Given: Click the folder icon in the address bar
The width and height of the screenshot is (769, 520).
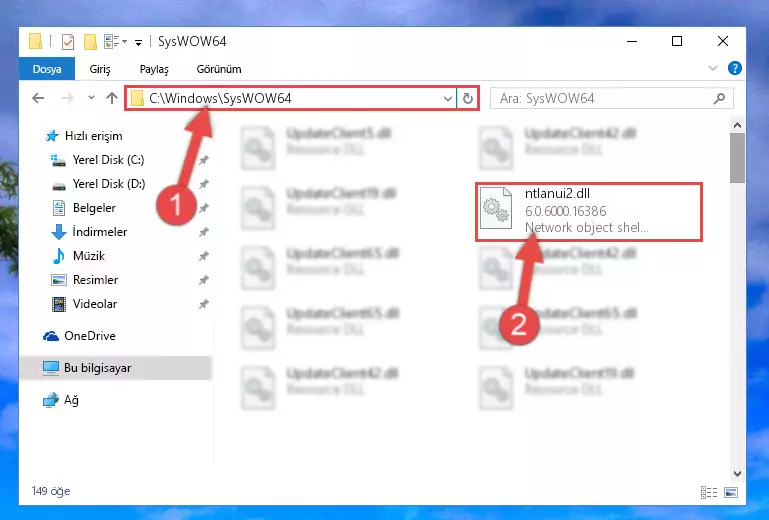Looking at the screenshot, I should point(137,98).
